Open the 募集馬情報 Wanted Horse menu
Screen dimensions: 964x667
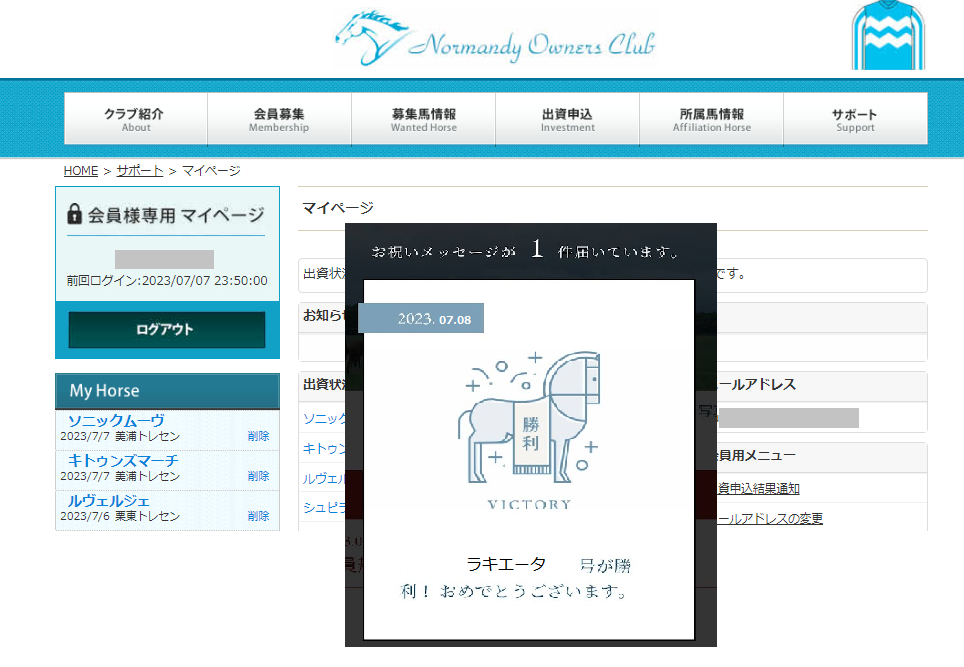423,119
